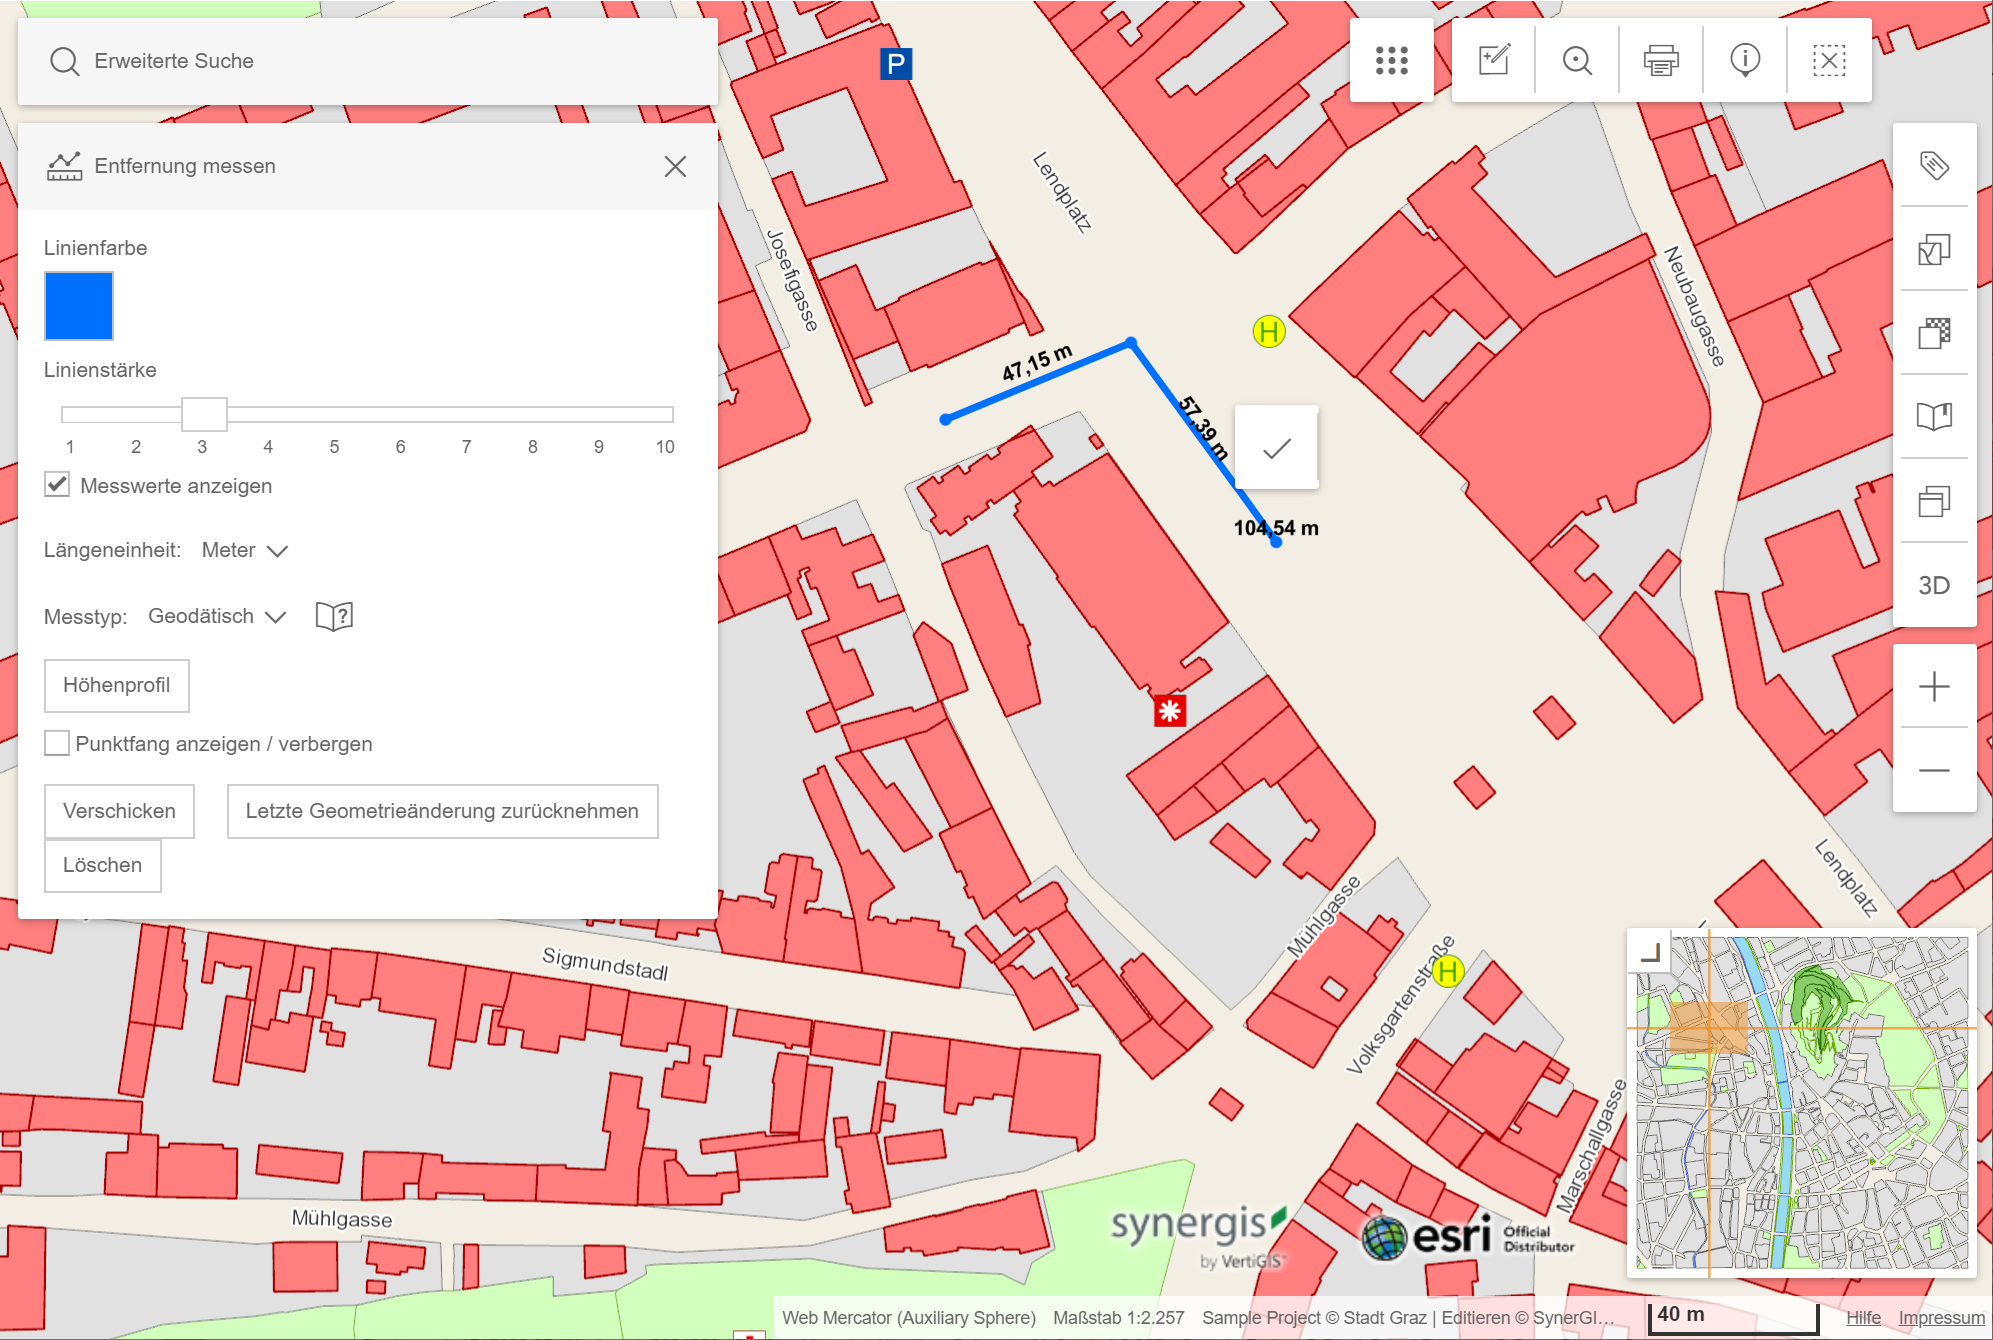This screenshot has width=1993, height=1340.
Task: Confirm measurement with the checkmark on map
Action: tap(1275, 450)
